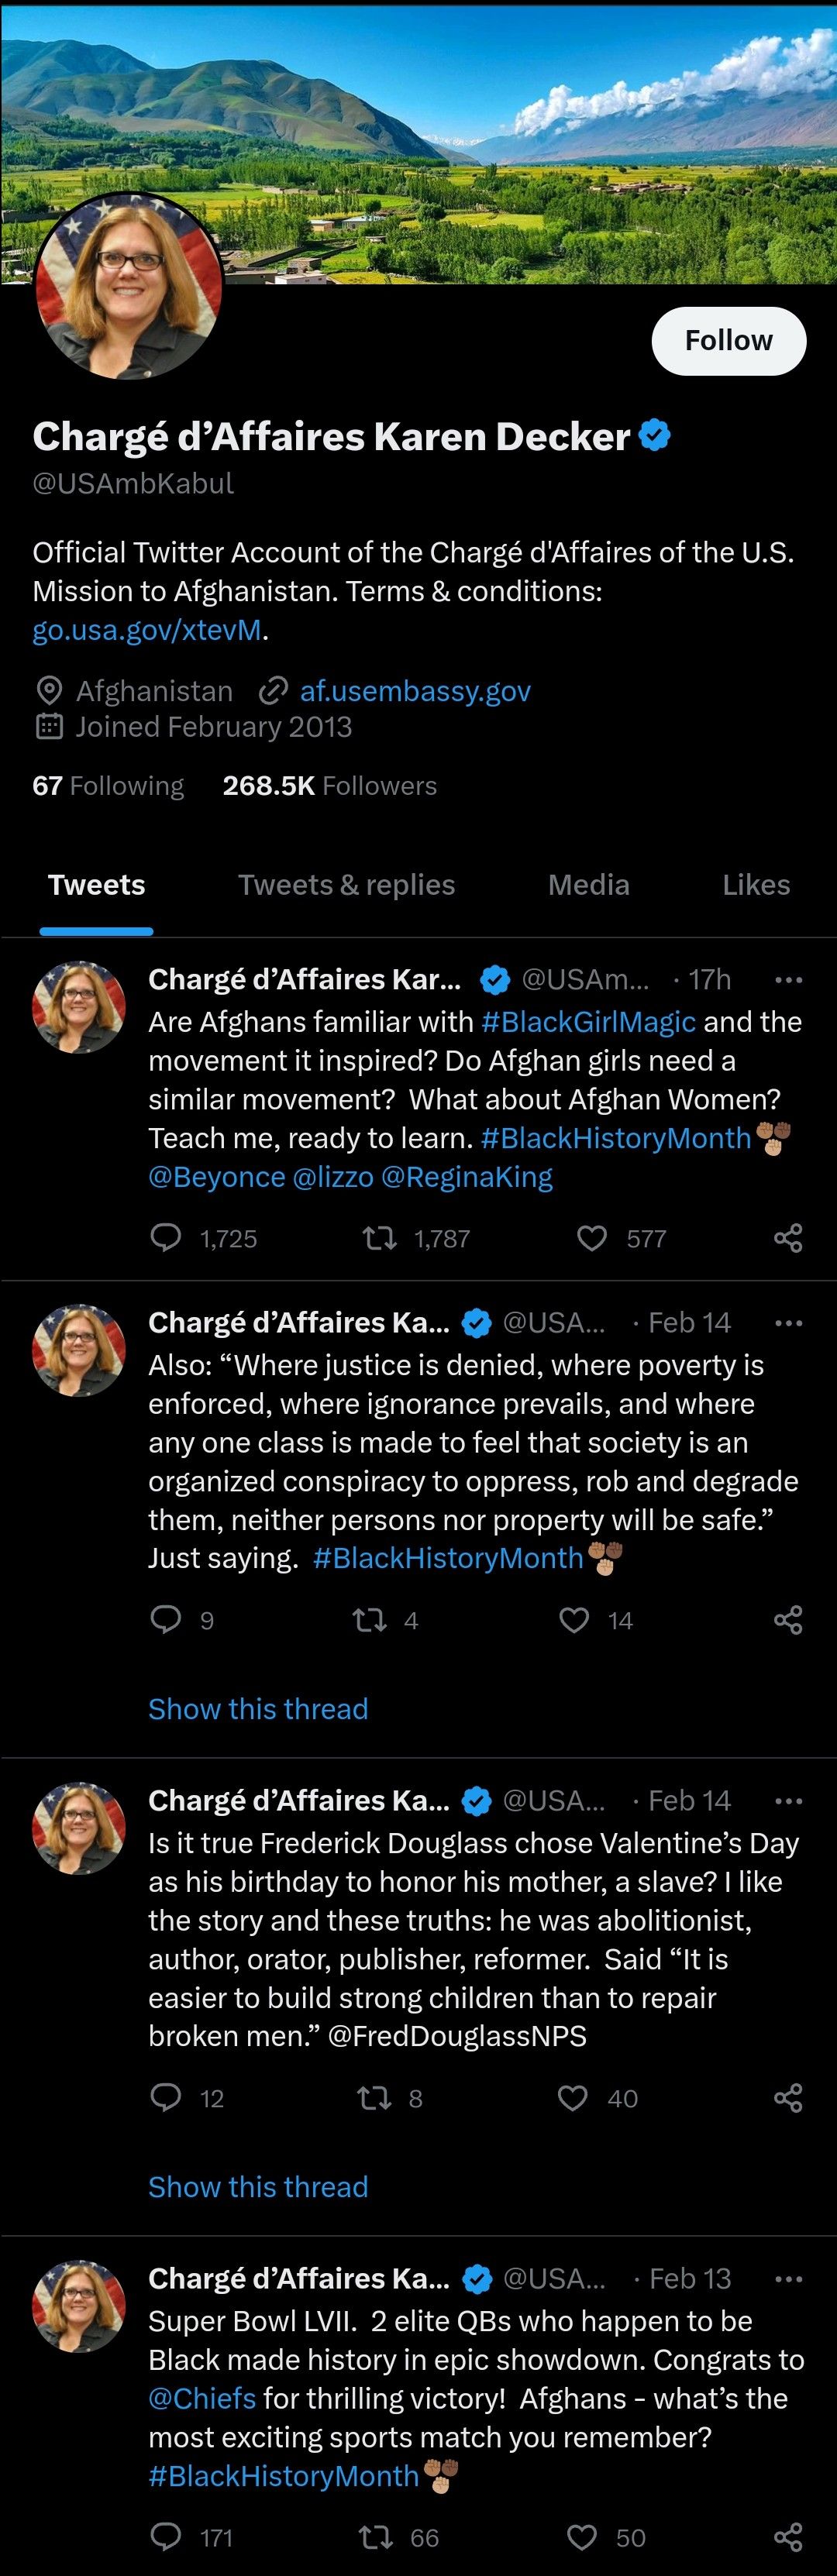
Task: Open the #BlackGirlMagic hashtag
Action: pyautogui.click(x=588, y=1022)
